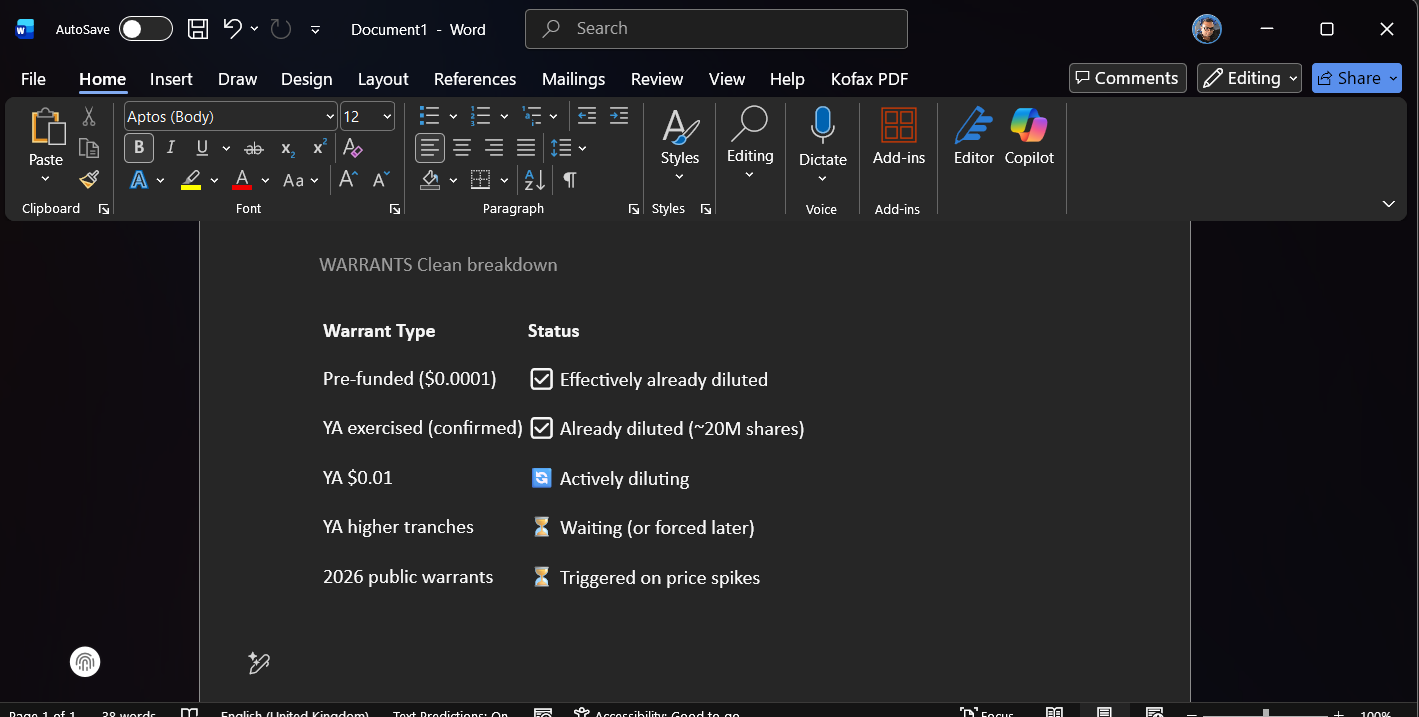Screen dimensions: 1419x717
Task: Clear all formatting from selection
Action: 352,148
